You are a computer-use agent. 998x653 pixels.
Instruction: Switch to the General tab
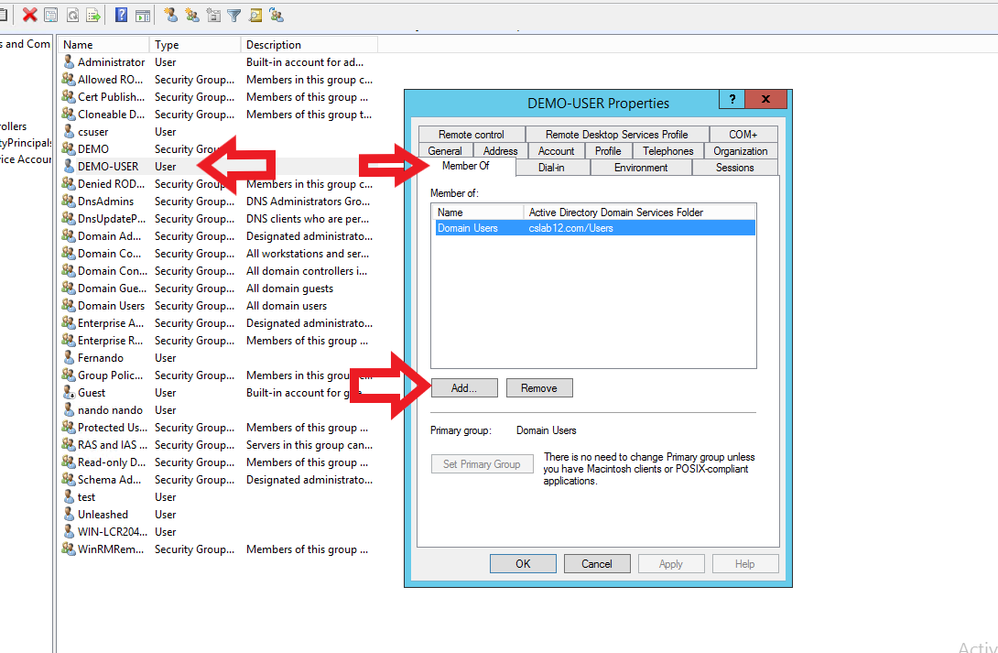445,151
